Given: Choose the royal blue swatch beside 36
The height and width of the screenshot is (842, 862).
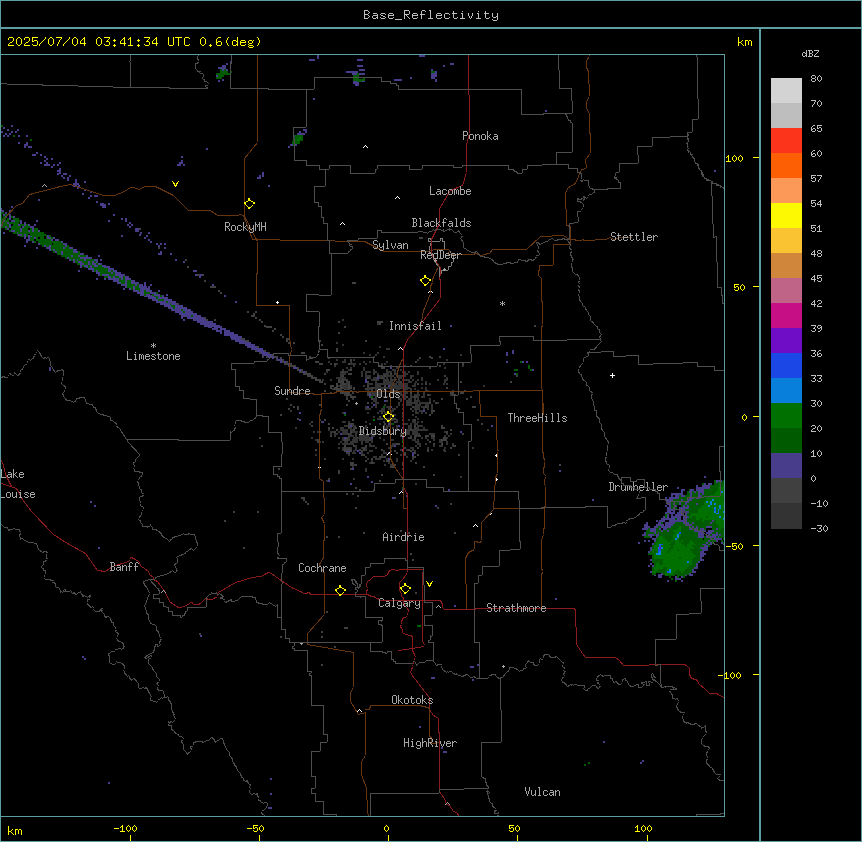Looking at the screenshot, I should [x=786, y=365].
